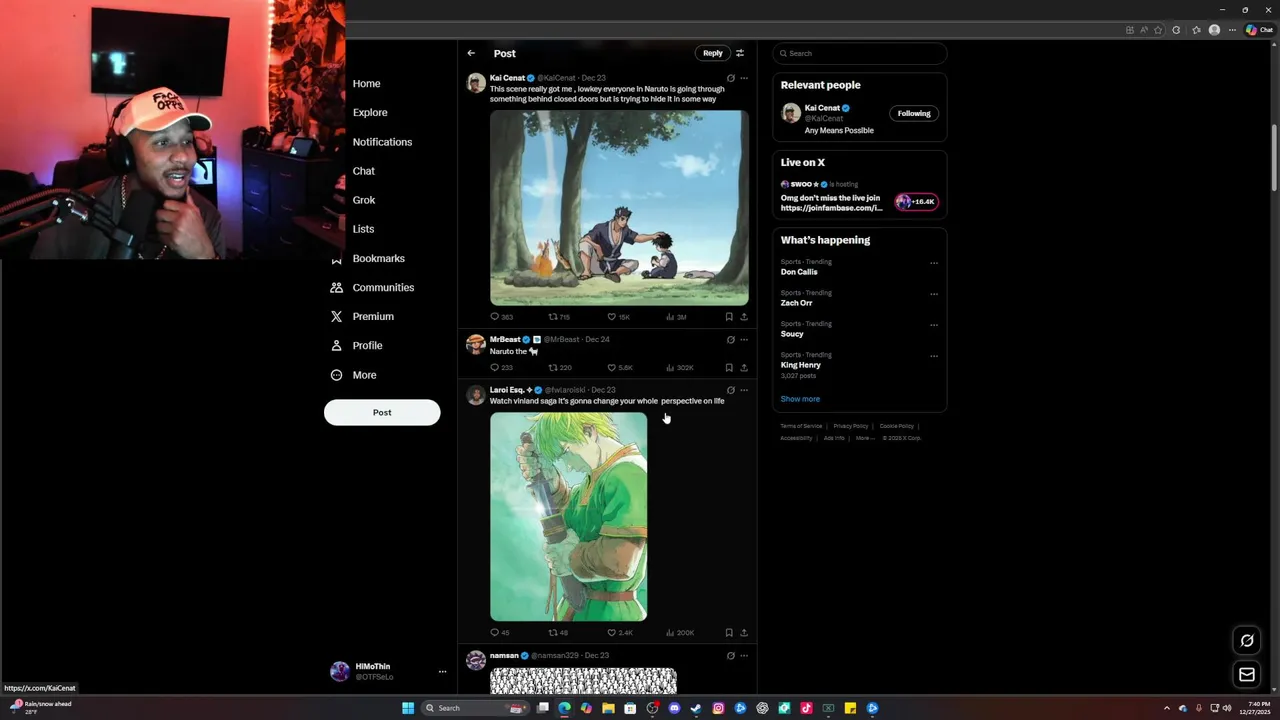The image size is (1280, 720).
Task: Open more options for Don Callis trend
Action: [934, 264]
